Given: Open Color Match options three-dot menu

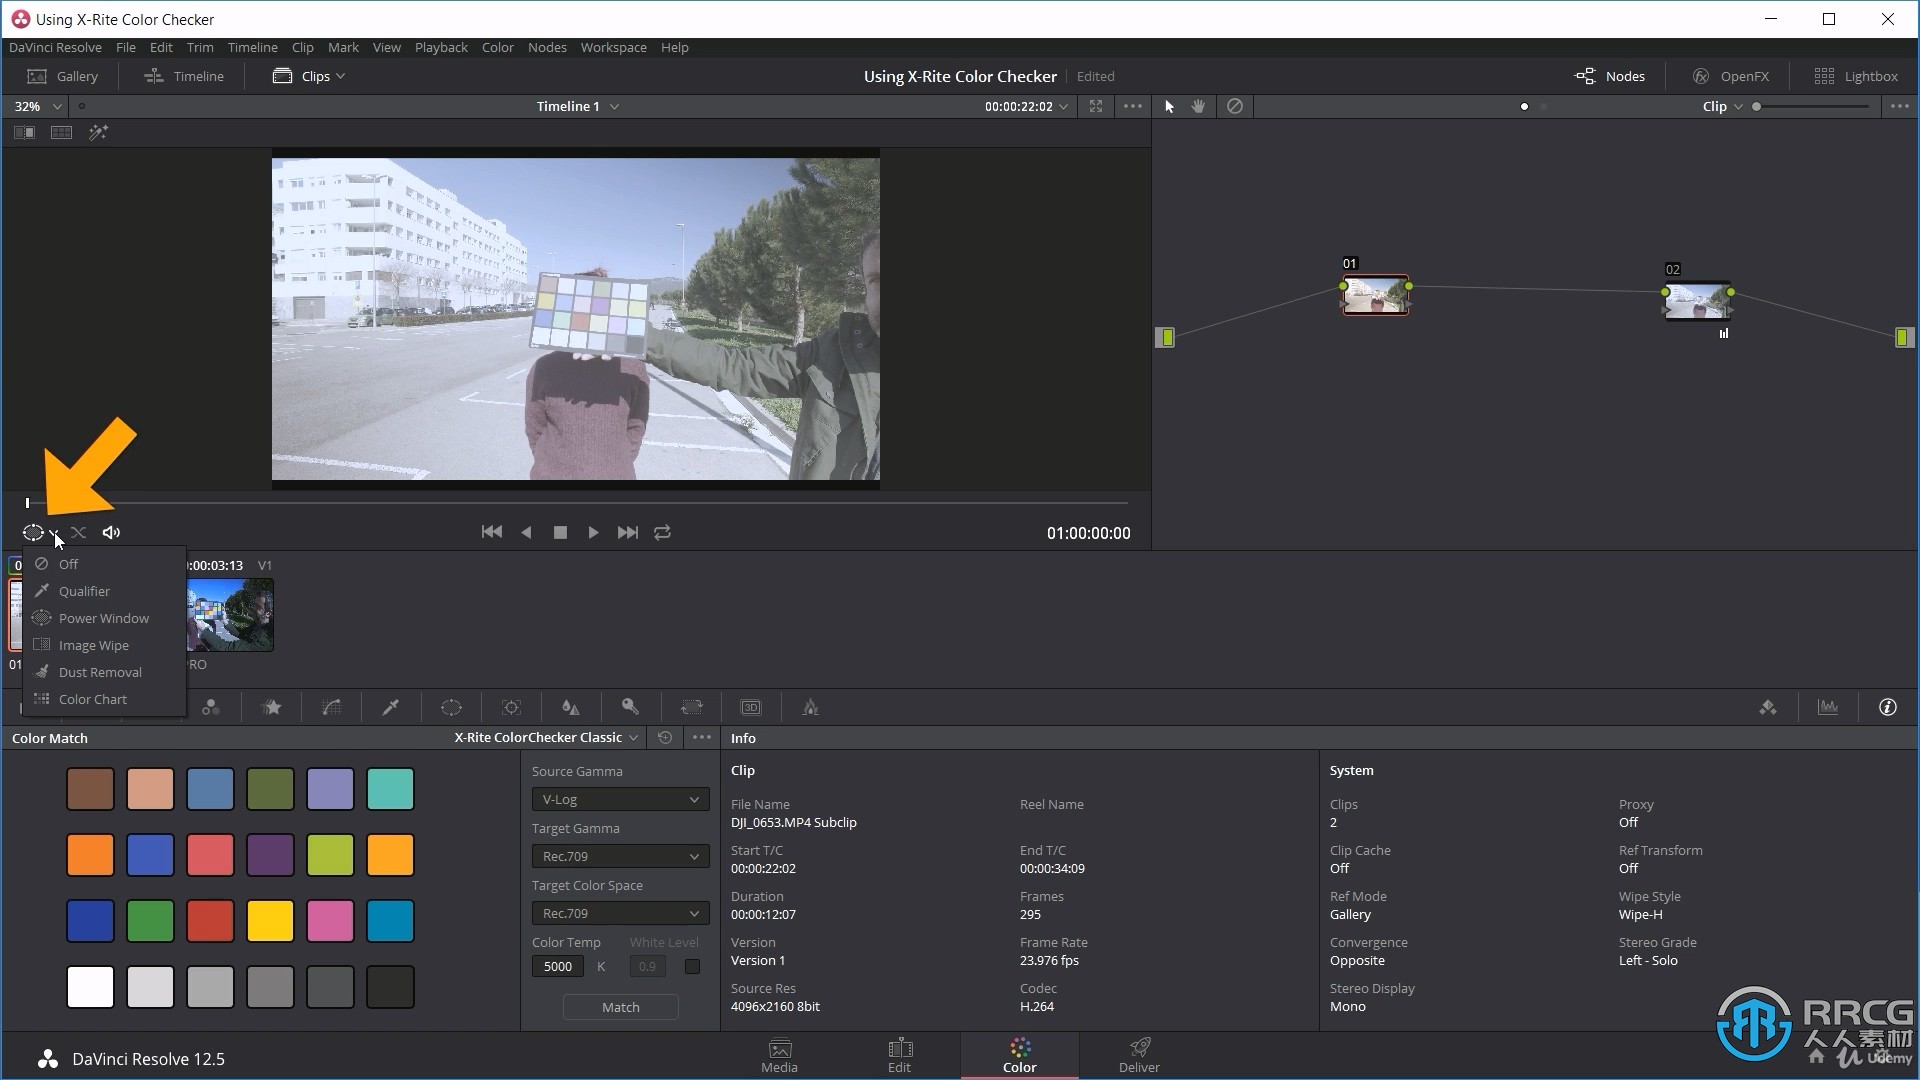Looking at the screenshot, I should coord(702,737).
